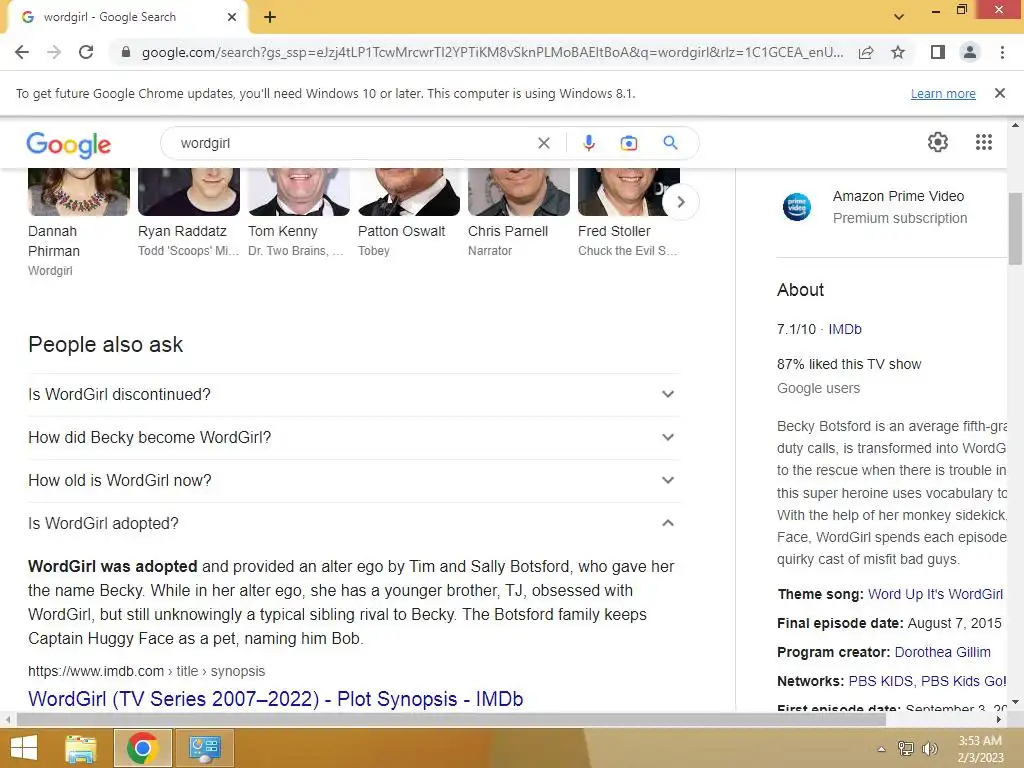Open File Explorer from the taskbar
This screenshot has width=1024, height=768.
(x=81, y=748)
